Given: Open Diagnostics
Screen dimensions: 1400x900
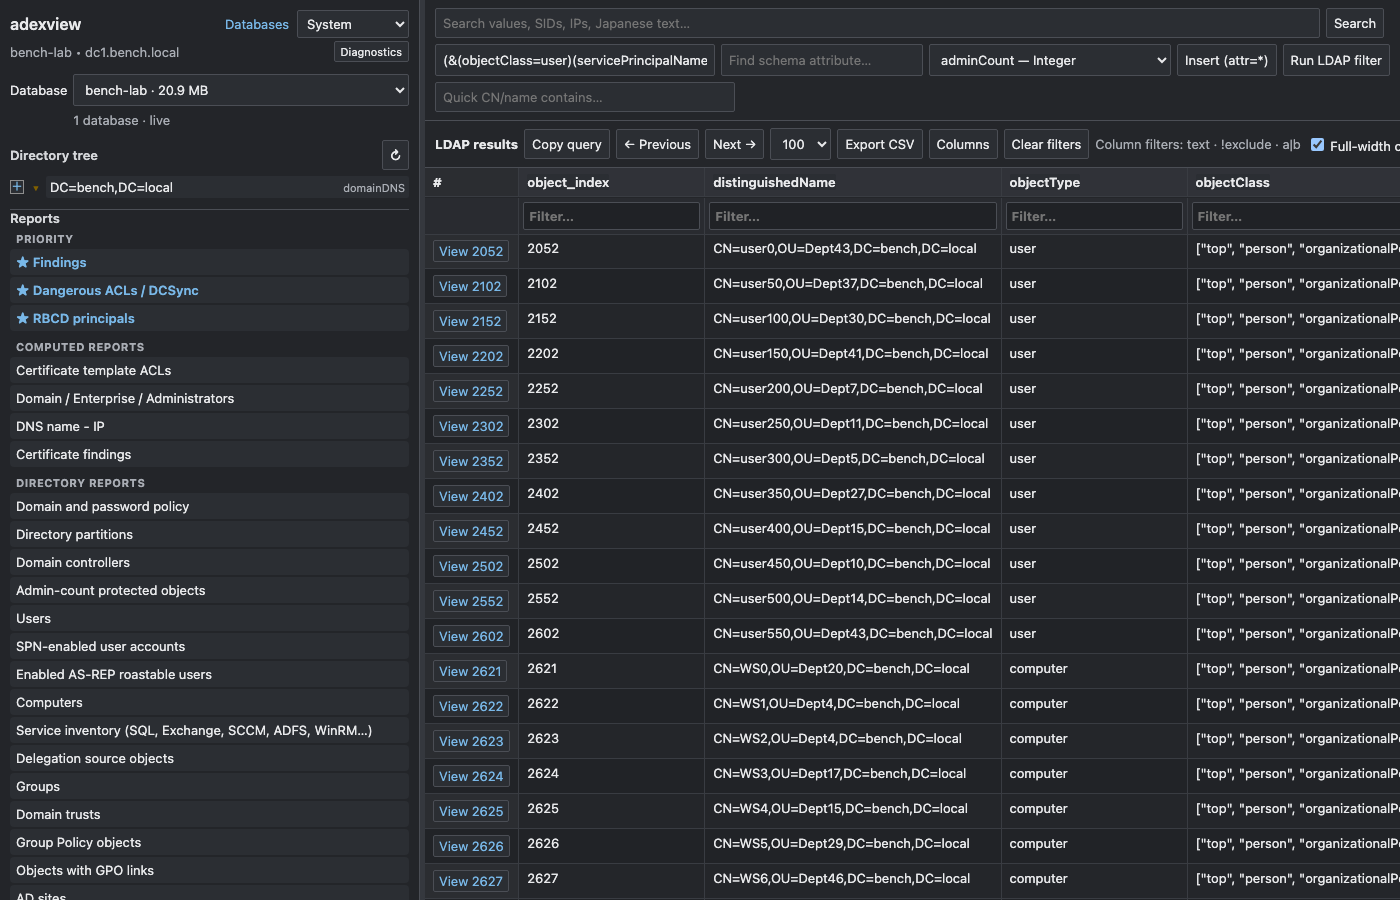Looking at the screenshot, I should coord(371,52).
